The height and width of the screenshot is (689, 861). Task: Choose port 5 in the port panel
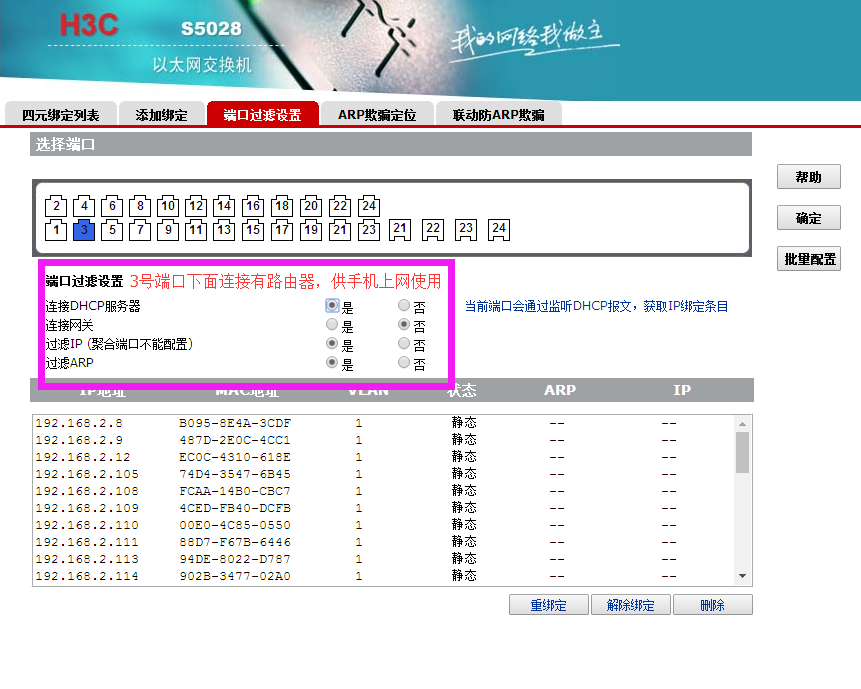tap(112, 230)
